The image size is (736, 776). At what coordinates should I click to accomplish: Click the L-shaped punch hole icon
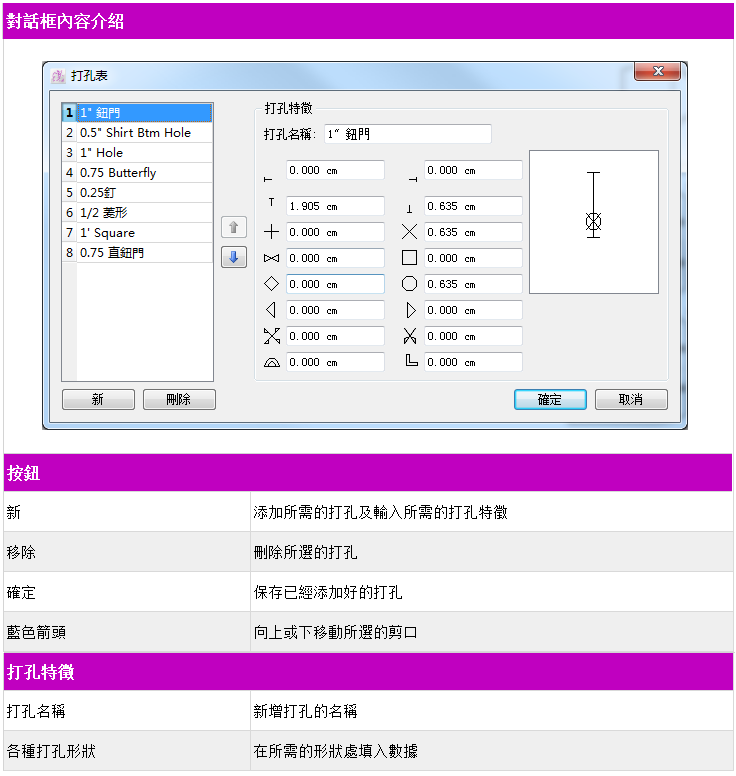(x=410, y=362)
